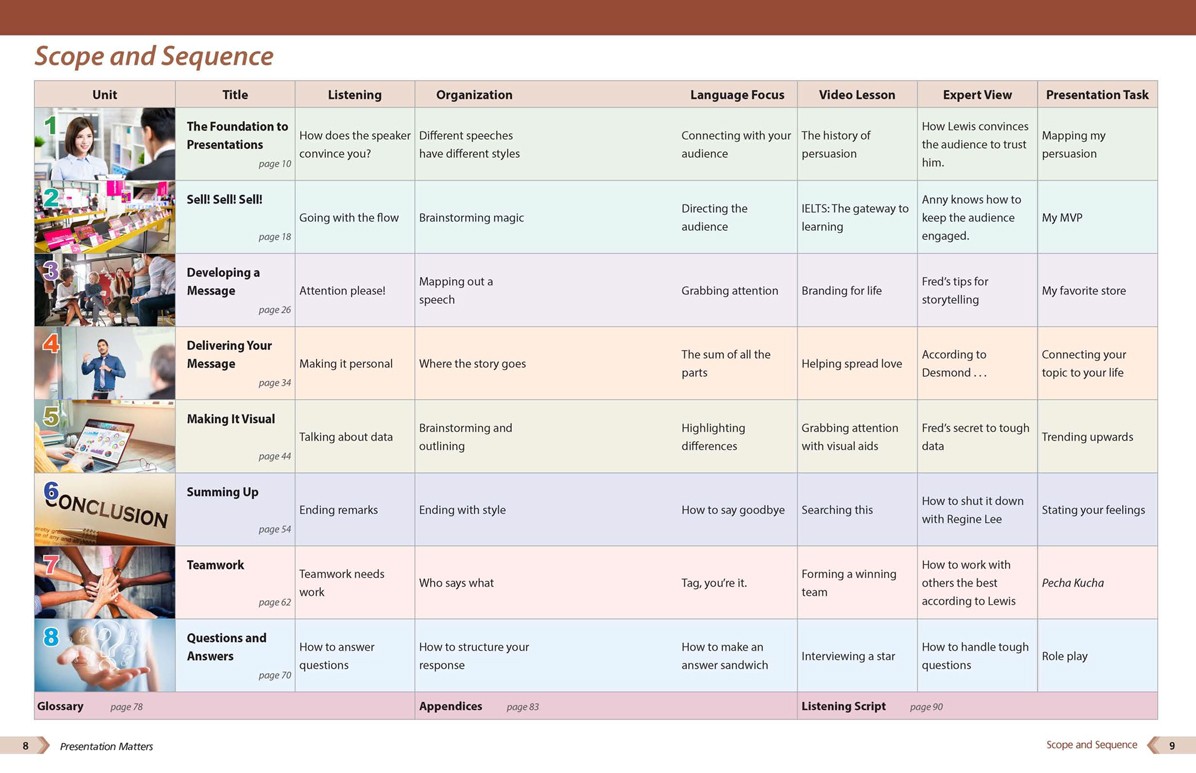This screenshot has height=773, width=1196.
Task: Open the Glossary page 78 entry
Action: (90, 706)
